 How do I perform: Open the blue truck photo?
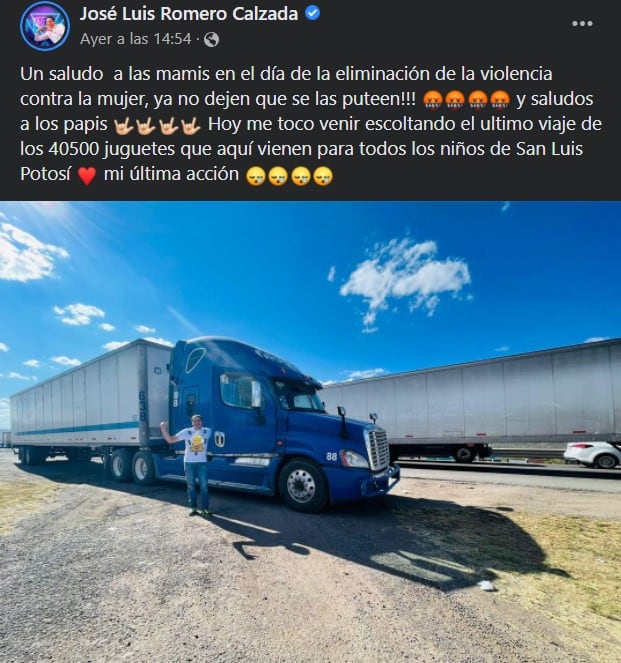(x=310, y=432)
